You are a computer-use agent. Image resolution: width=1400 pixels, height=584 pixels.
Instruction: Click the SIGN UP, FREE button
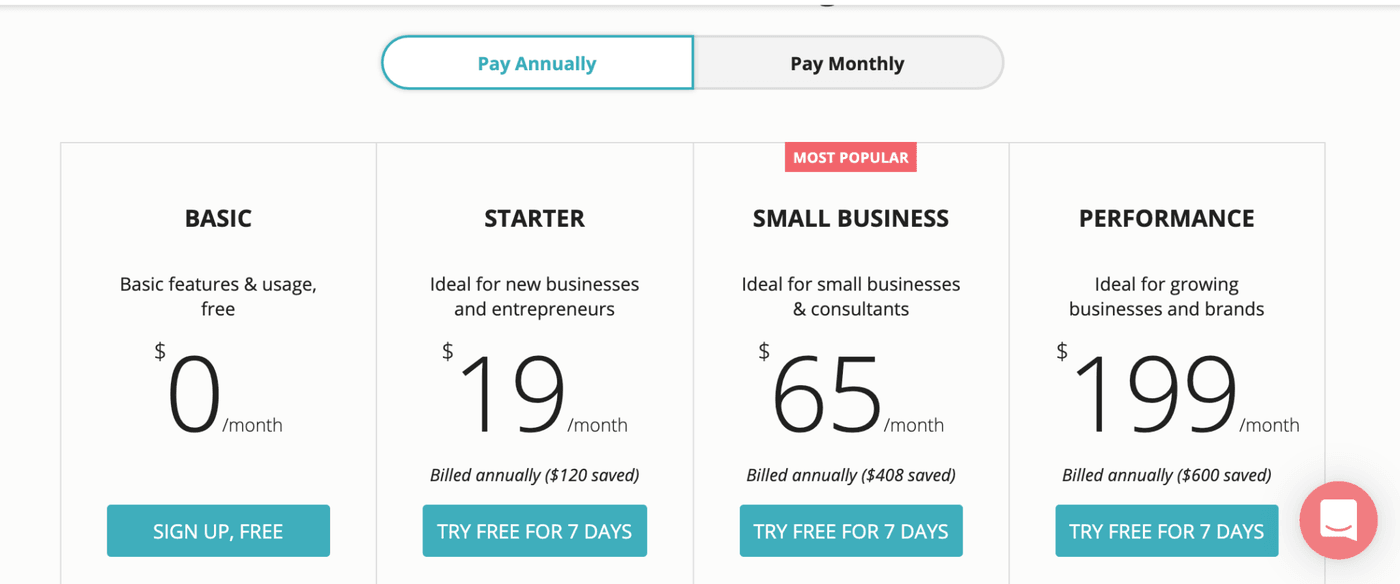tap(218, 531)
